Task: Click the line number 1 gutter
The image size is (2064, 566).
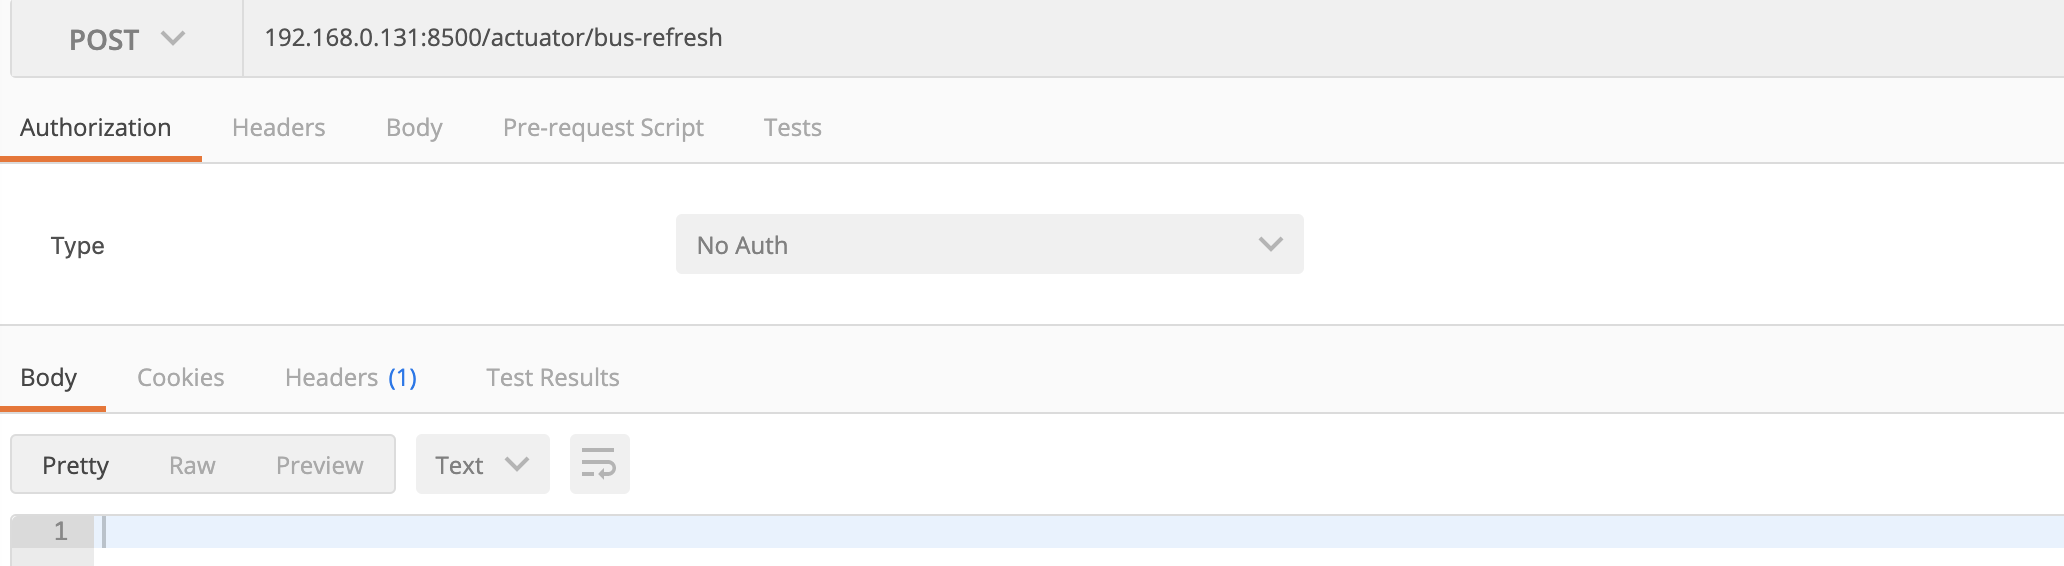Action: click(x=60, y=532)
